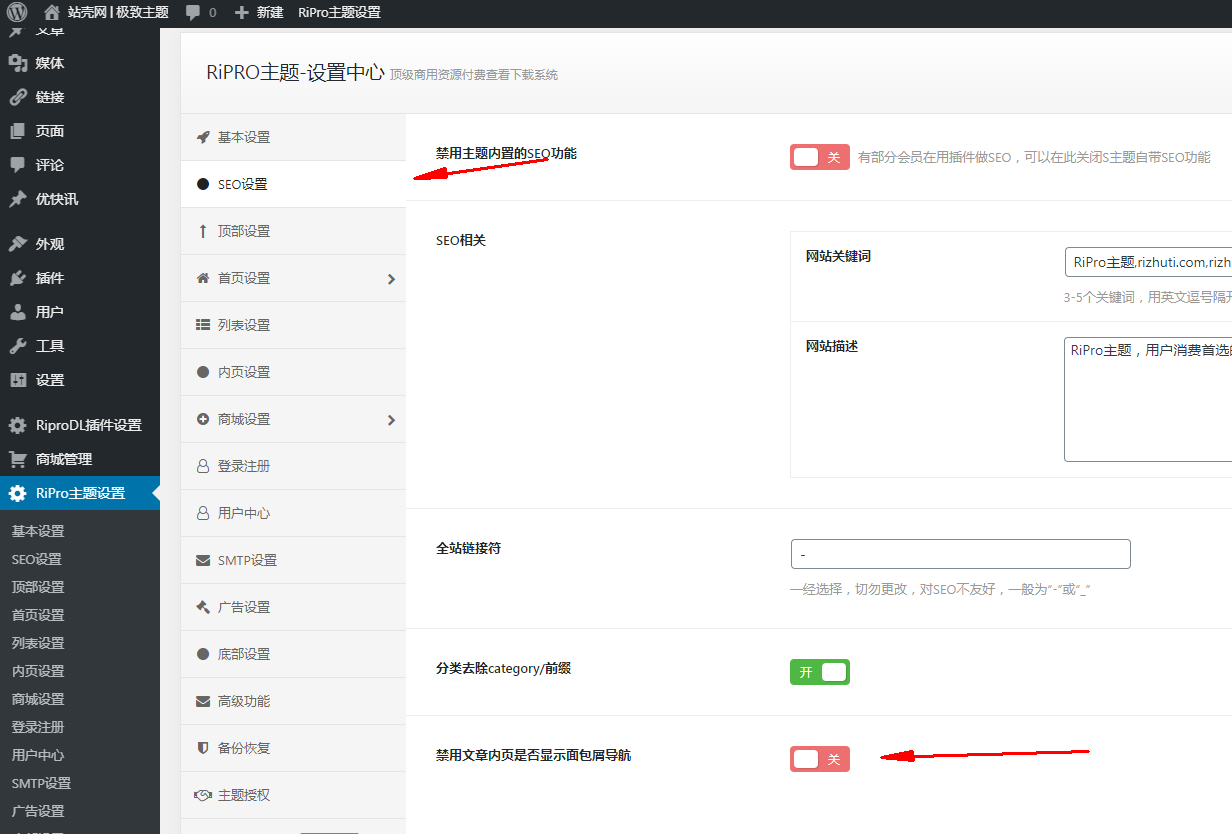Screen dimensions: 1232x834
Task: Open RiPro主题设置 link in the top admin bar
Action: 339,13
